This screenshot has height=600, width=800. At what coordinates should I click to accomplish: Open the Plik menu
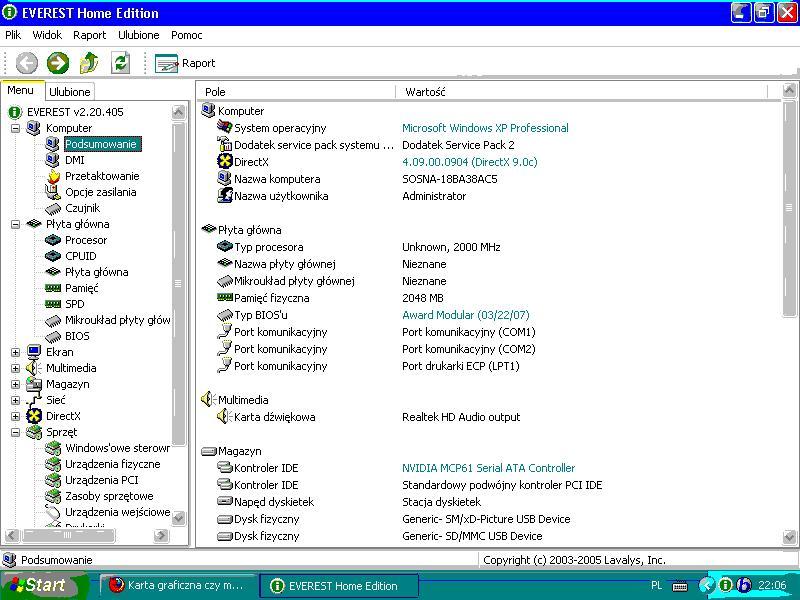coord(13,35)
